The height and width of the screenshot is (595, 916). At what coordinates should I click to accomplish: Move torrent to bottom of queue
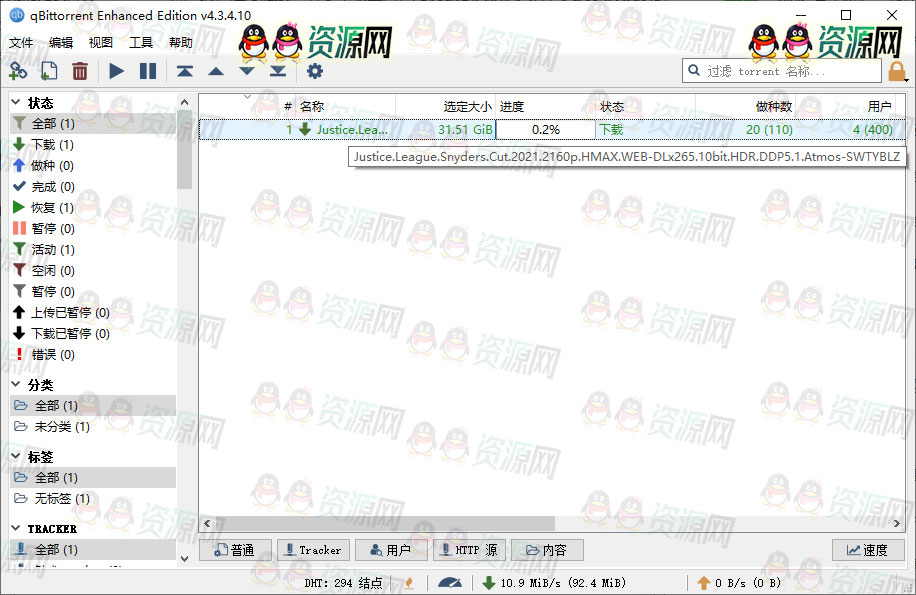(278, 71)
